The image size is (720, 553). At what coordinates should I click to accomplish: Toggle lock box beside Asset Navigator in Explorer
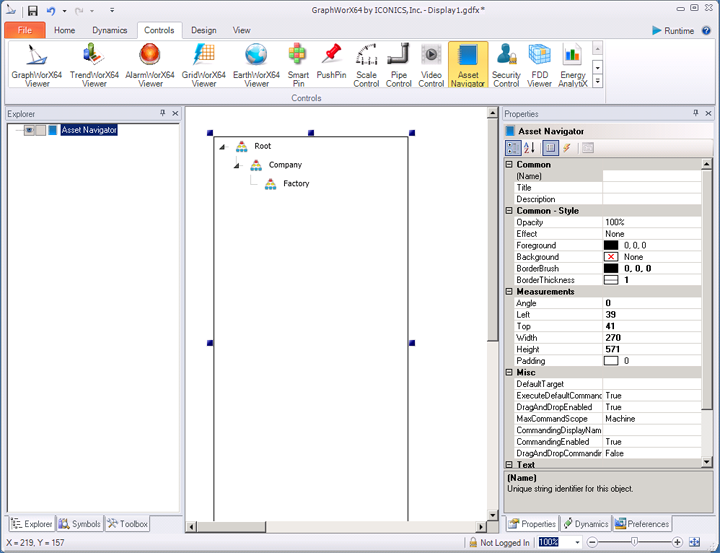41,130
